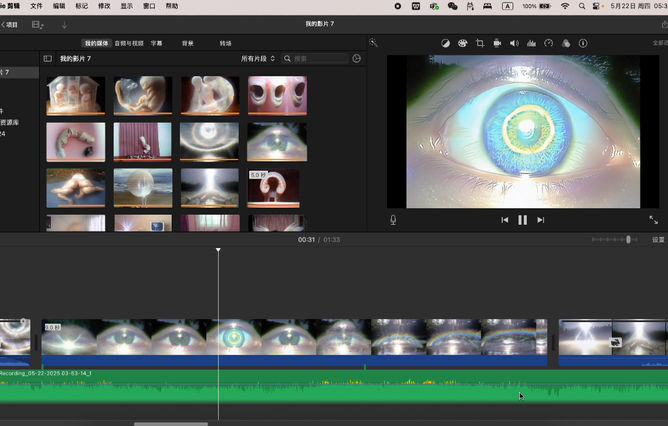Image resolution: width=668 pixels, height=426 pixels.
Task: Open the 修改 menu
Action: (x=104, y=6)
